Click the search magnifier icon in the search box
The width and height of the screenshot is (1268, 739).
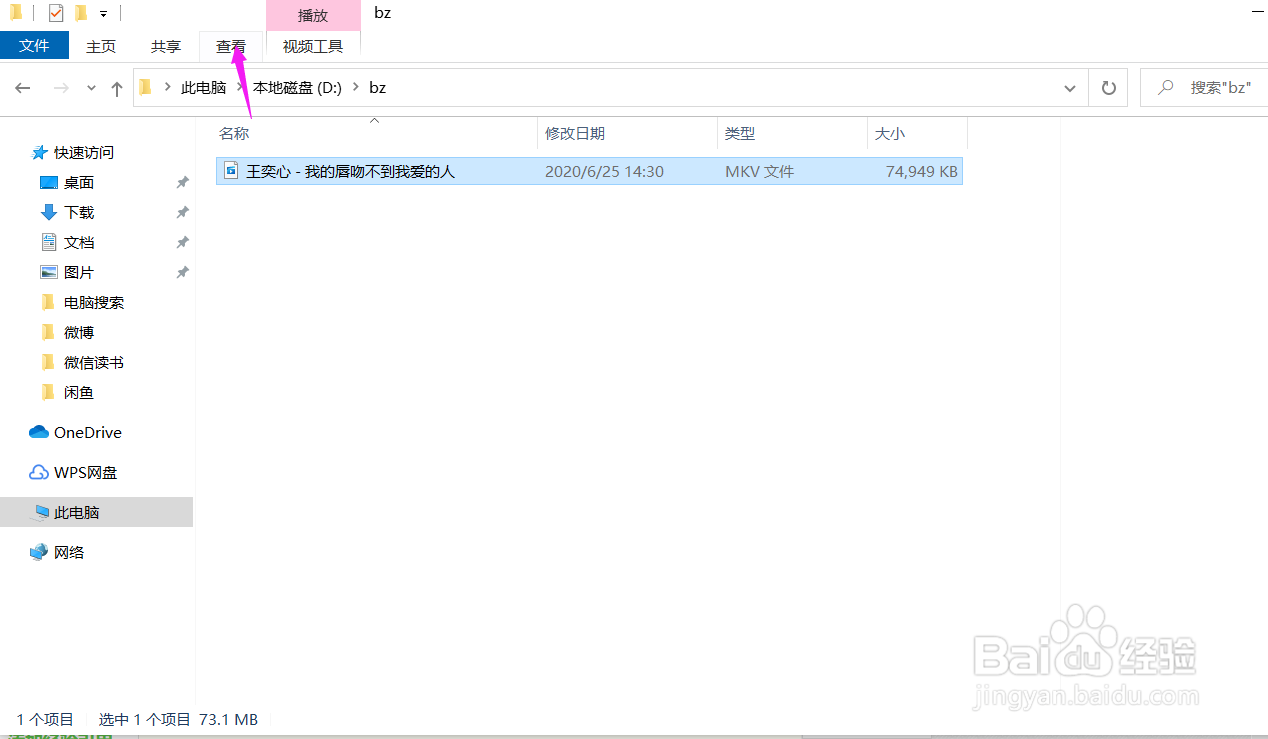click(1164, 87)
